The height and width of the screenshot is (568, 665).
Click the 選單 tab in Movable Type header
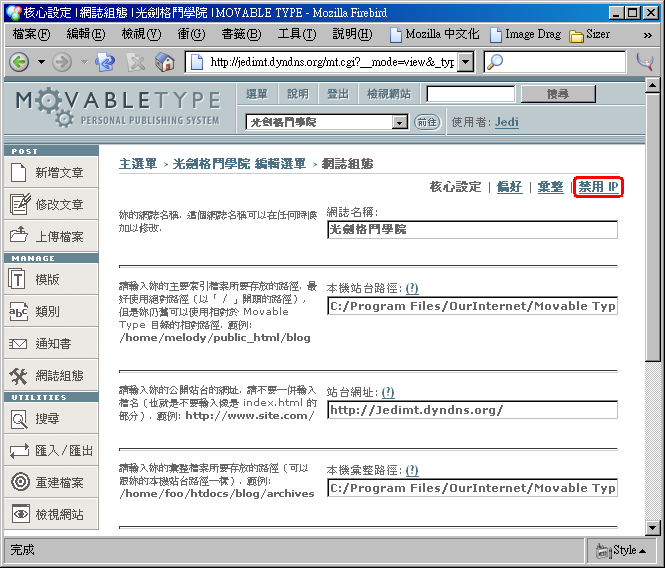pos(257,94)
